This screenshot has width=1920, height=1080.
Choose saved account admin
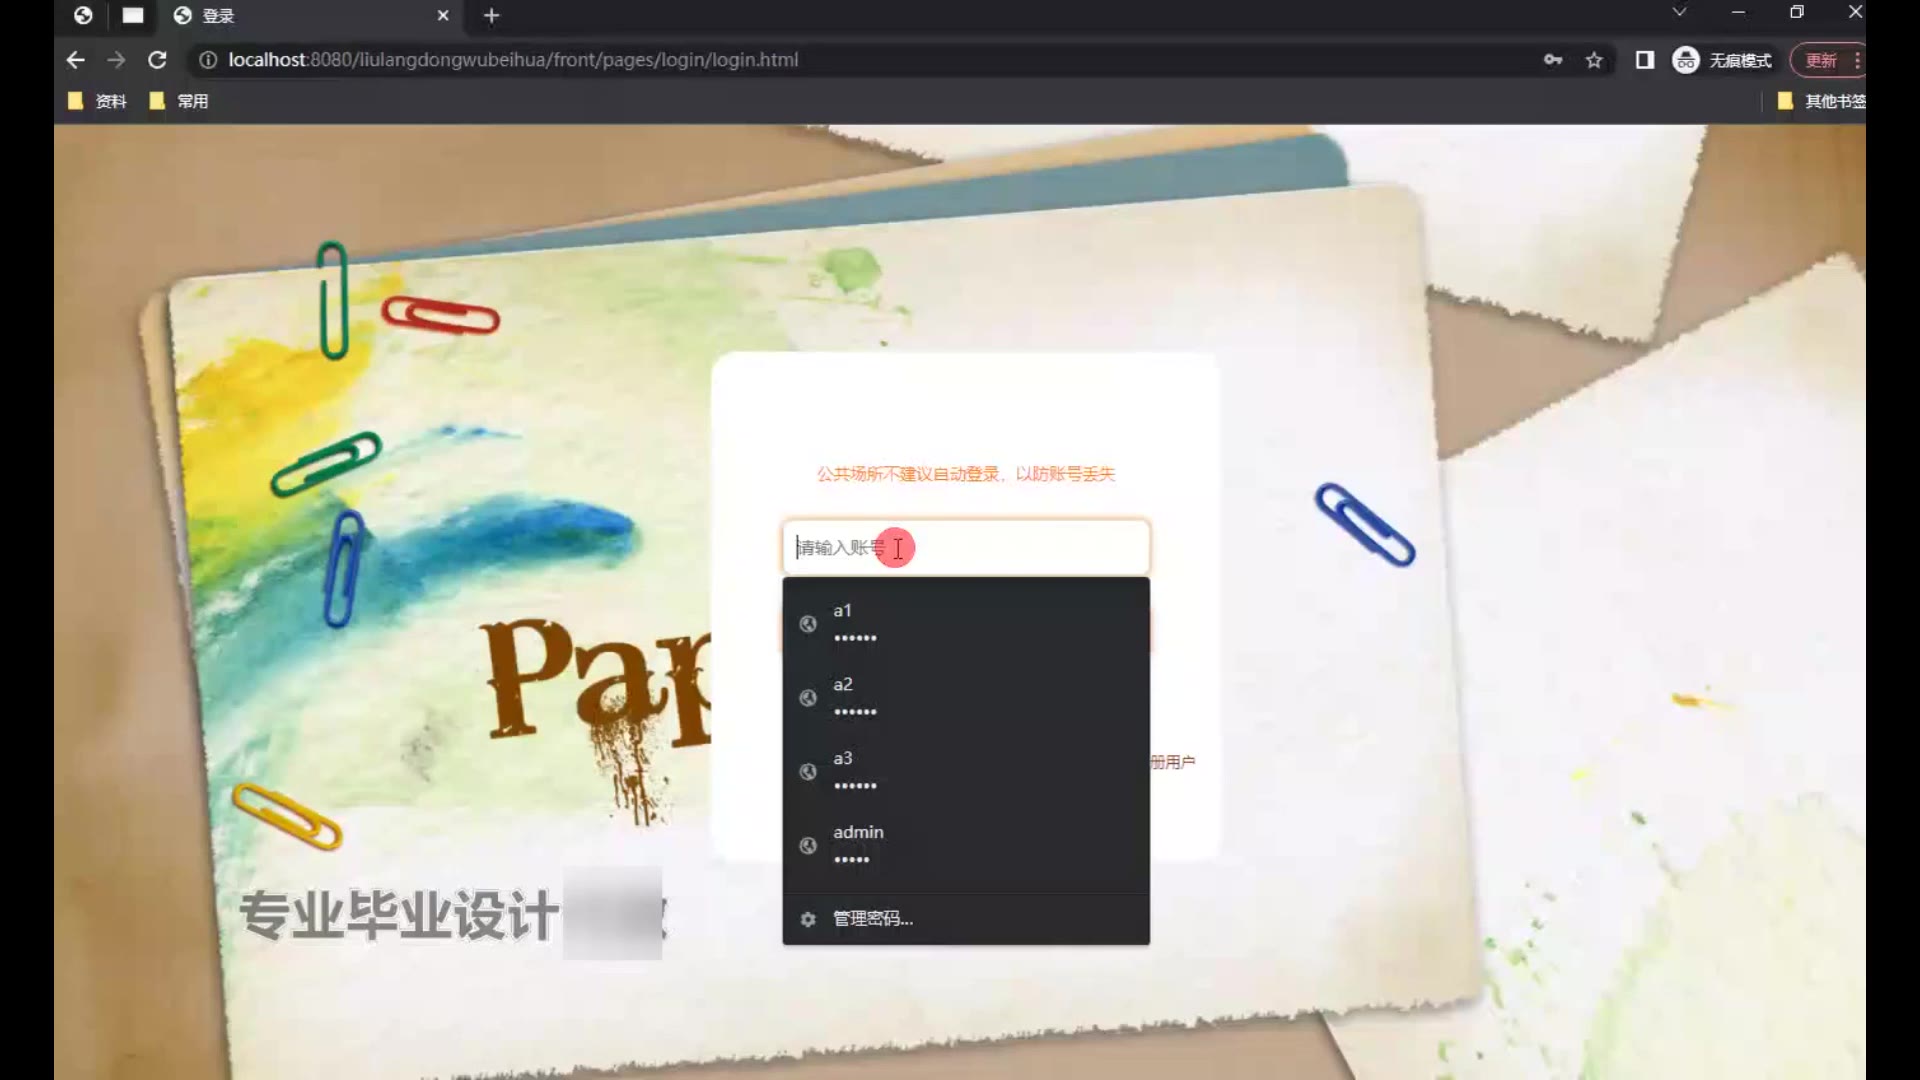coord(966,845)
